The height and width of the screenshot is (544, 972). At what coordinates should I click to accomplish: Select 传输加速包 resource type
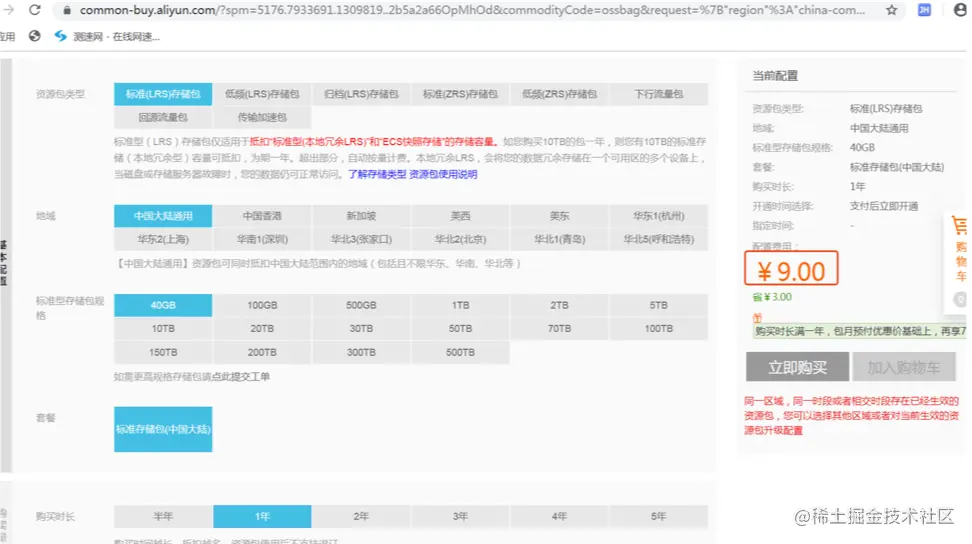click(262, 117)
